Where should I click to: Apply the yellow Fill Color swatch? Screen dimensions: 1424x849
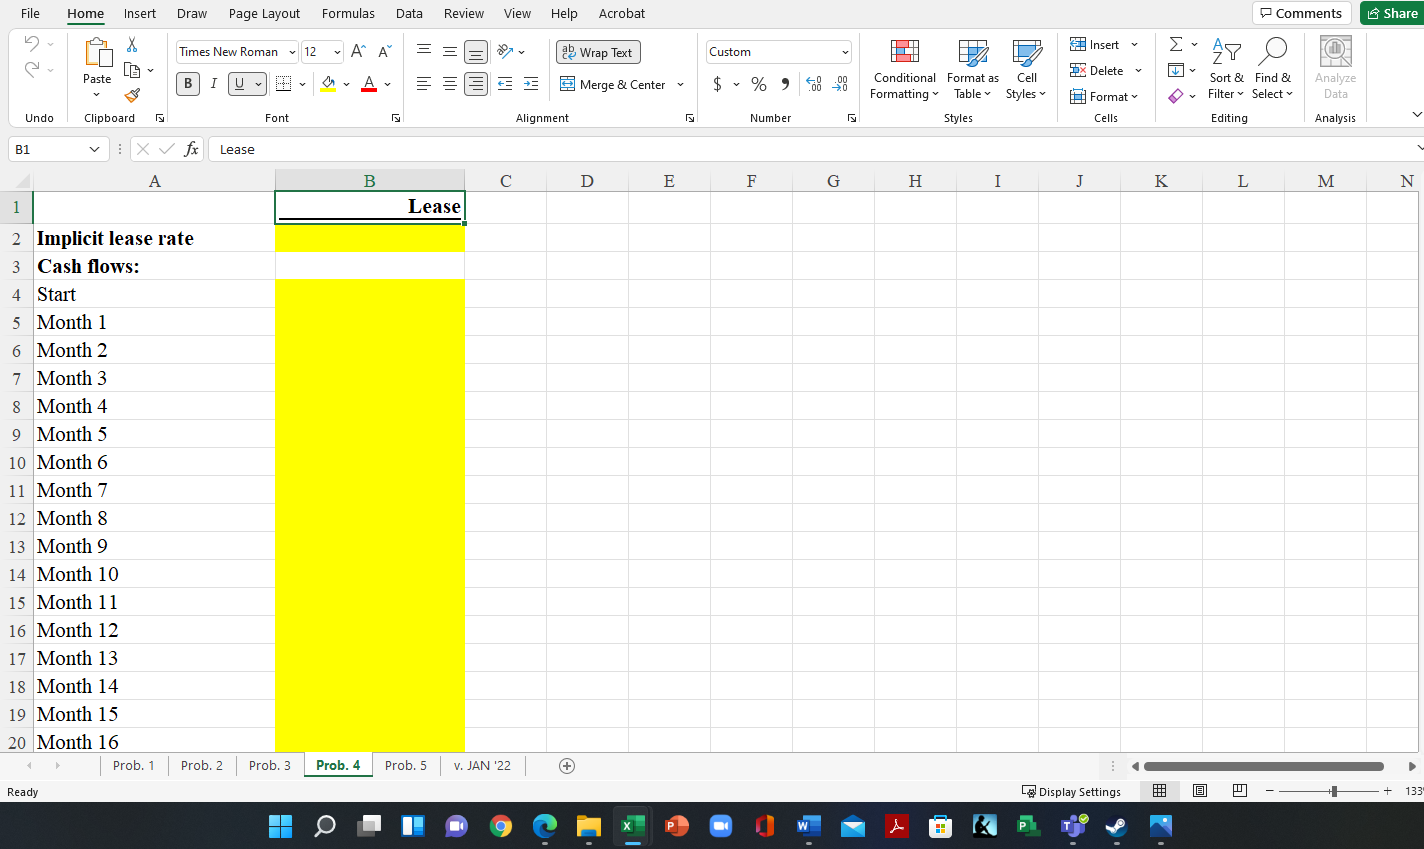click(328, 84)
